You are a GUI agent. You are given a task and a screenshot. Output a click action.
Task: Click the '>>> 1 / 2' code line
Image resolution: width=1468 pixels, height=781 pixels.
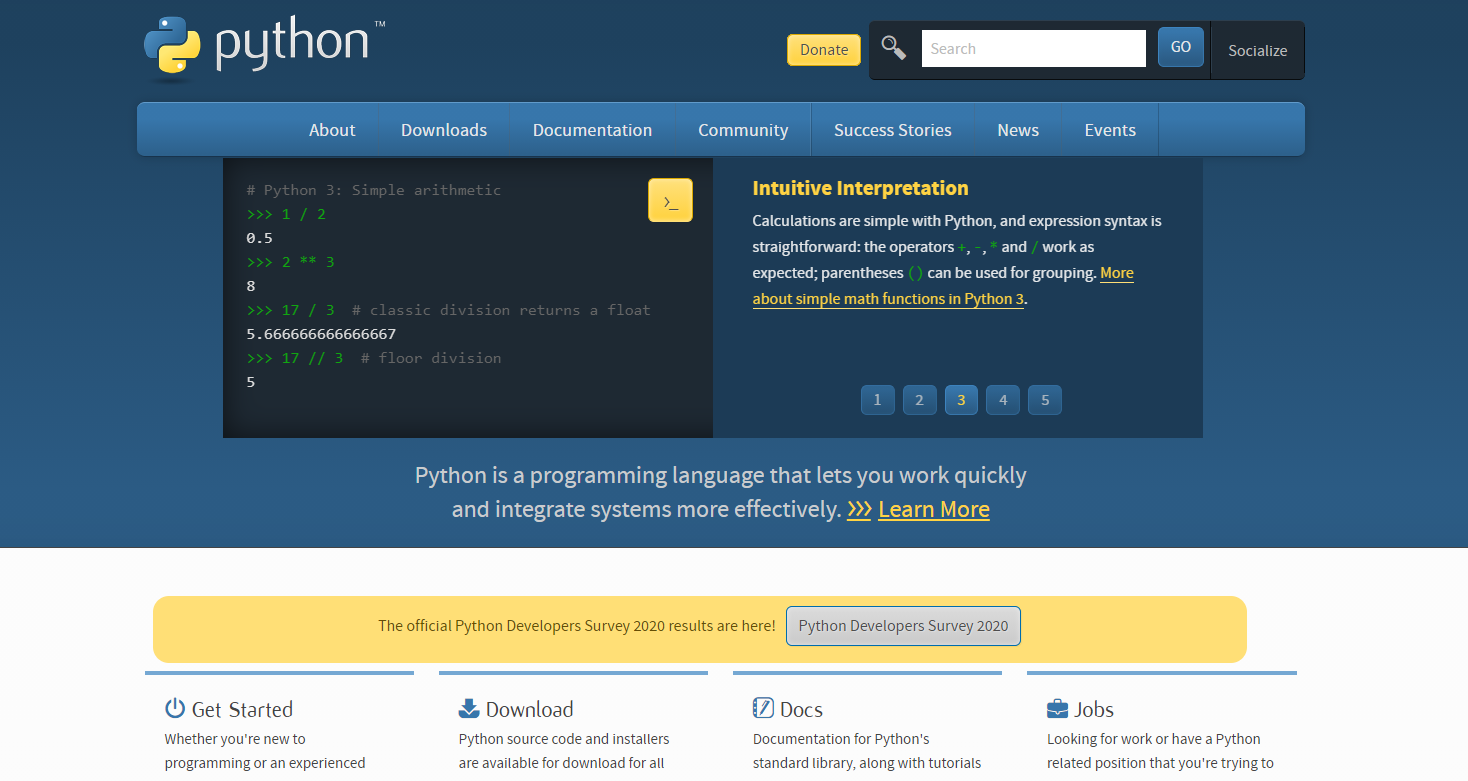286,214
